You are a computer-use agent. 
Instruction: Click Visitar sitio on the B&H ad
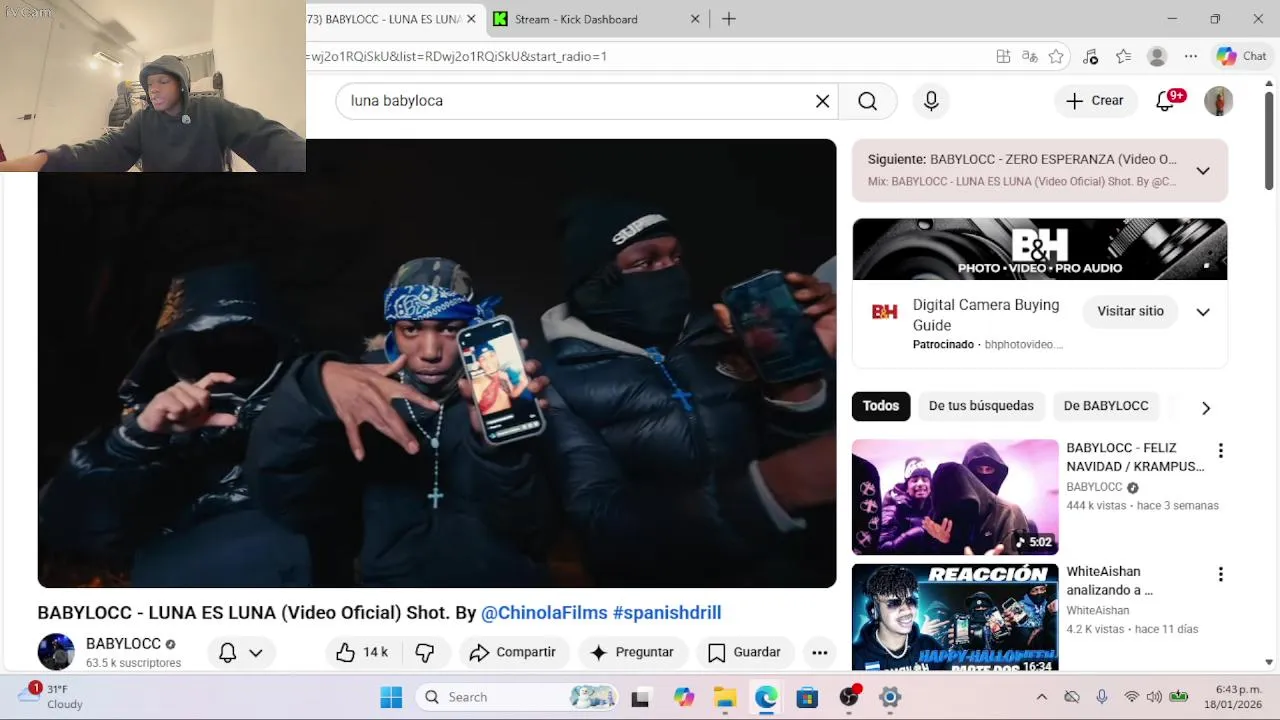(1130, 311)
